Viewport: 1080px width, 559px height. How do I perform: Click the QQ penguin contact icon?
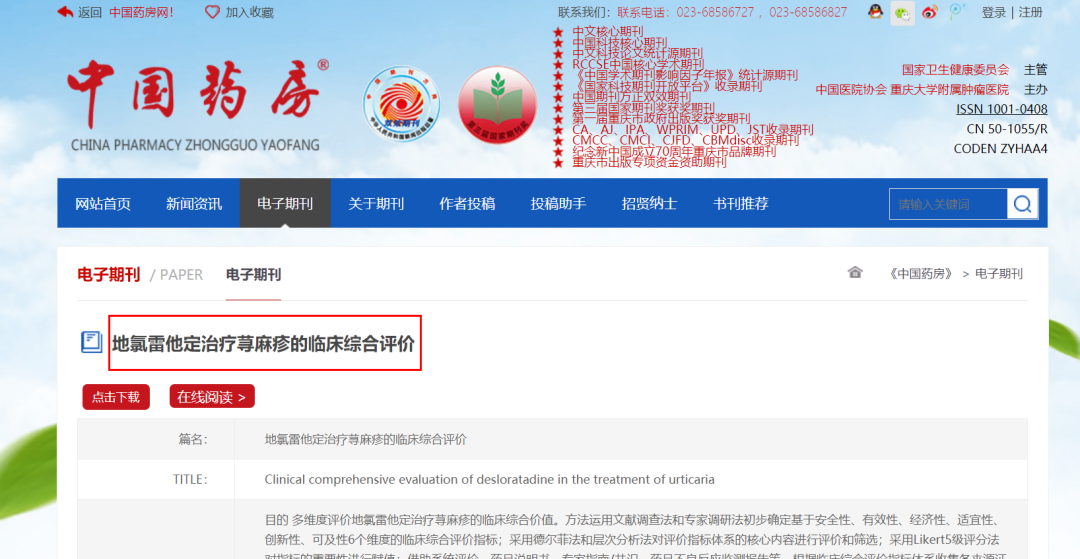tap(875, 12)
